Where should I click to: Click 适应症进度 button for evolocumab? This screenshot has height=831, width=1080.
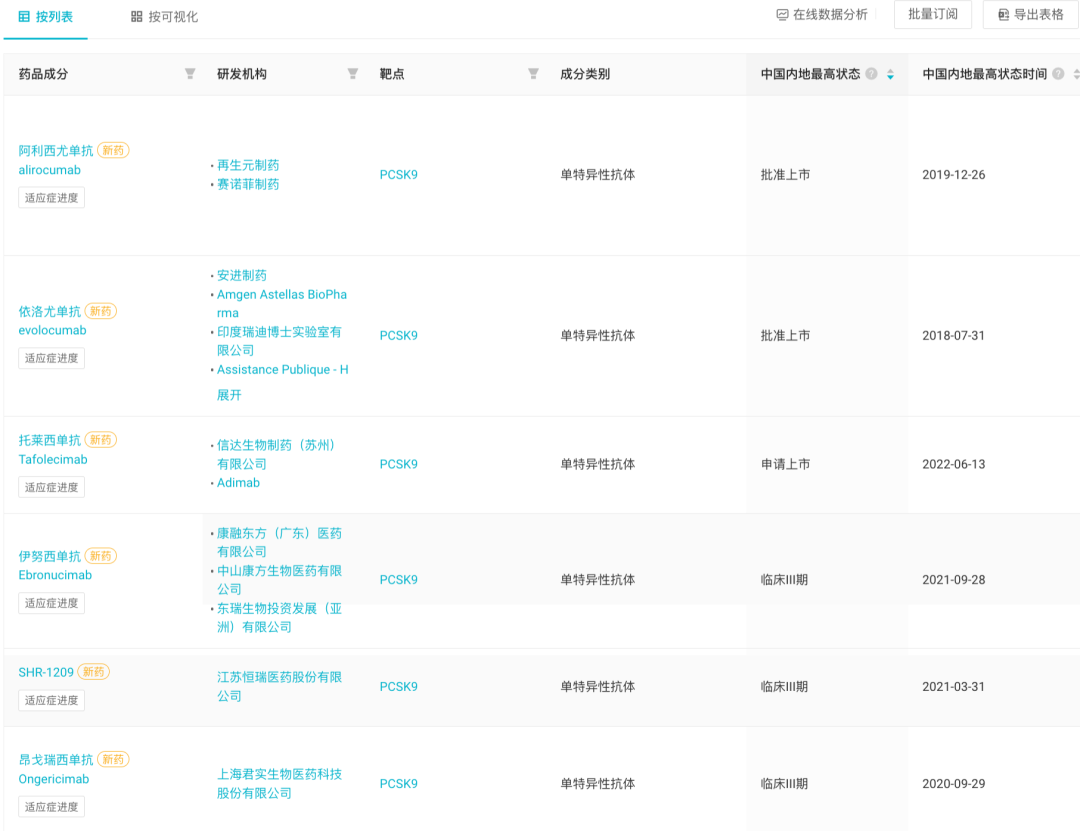pyautogui.click(x=52, y=358)
